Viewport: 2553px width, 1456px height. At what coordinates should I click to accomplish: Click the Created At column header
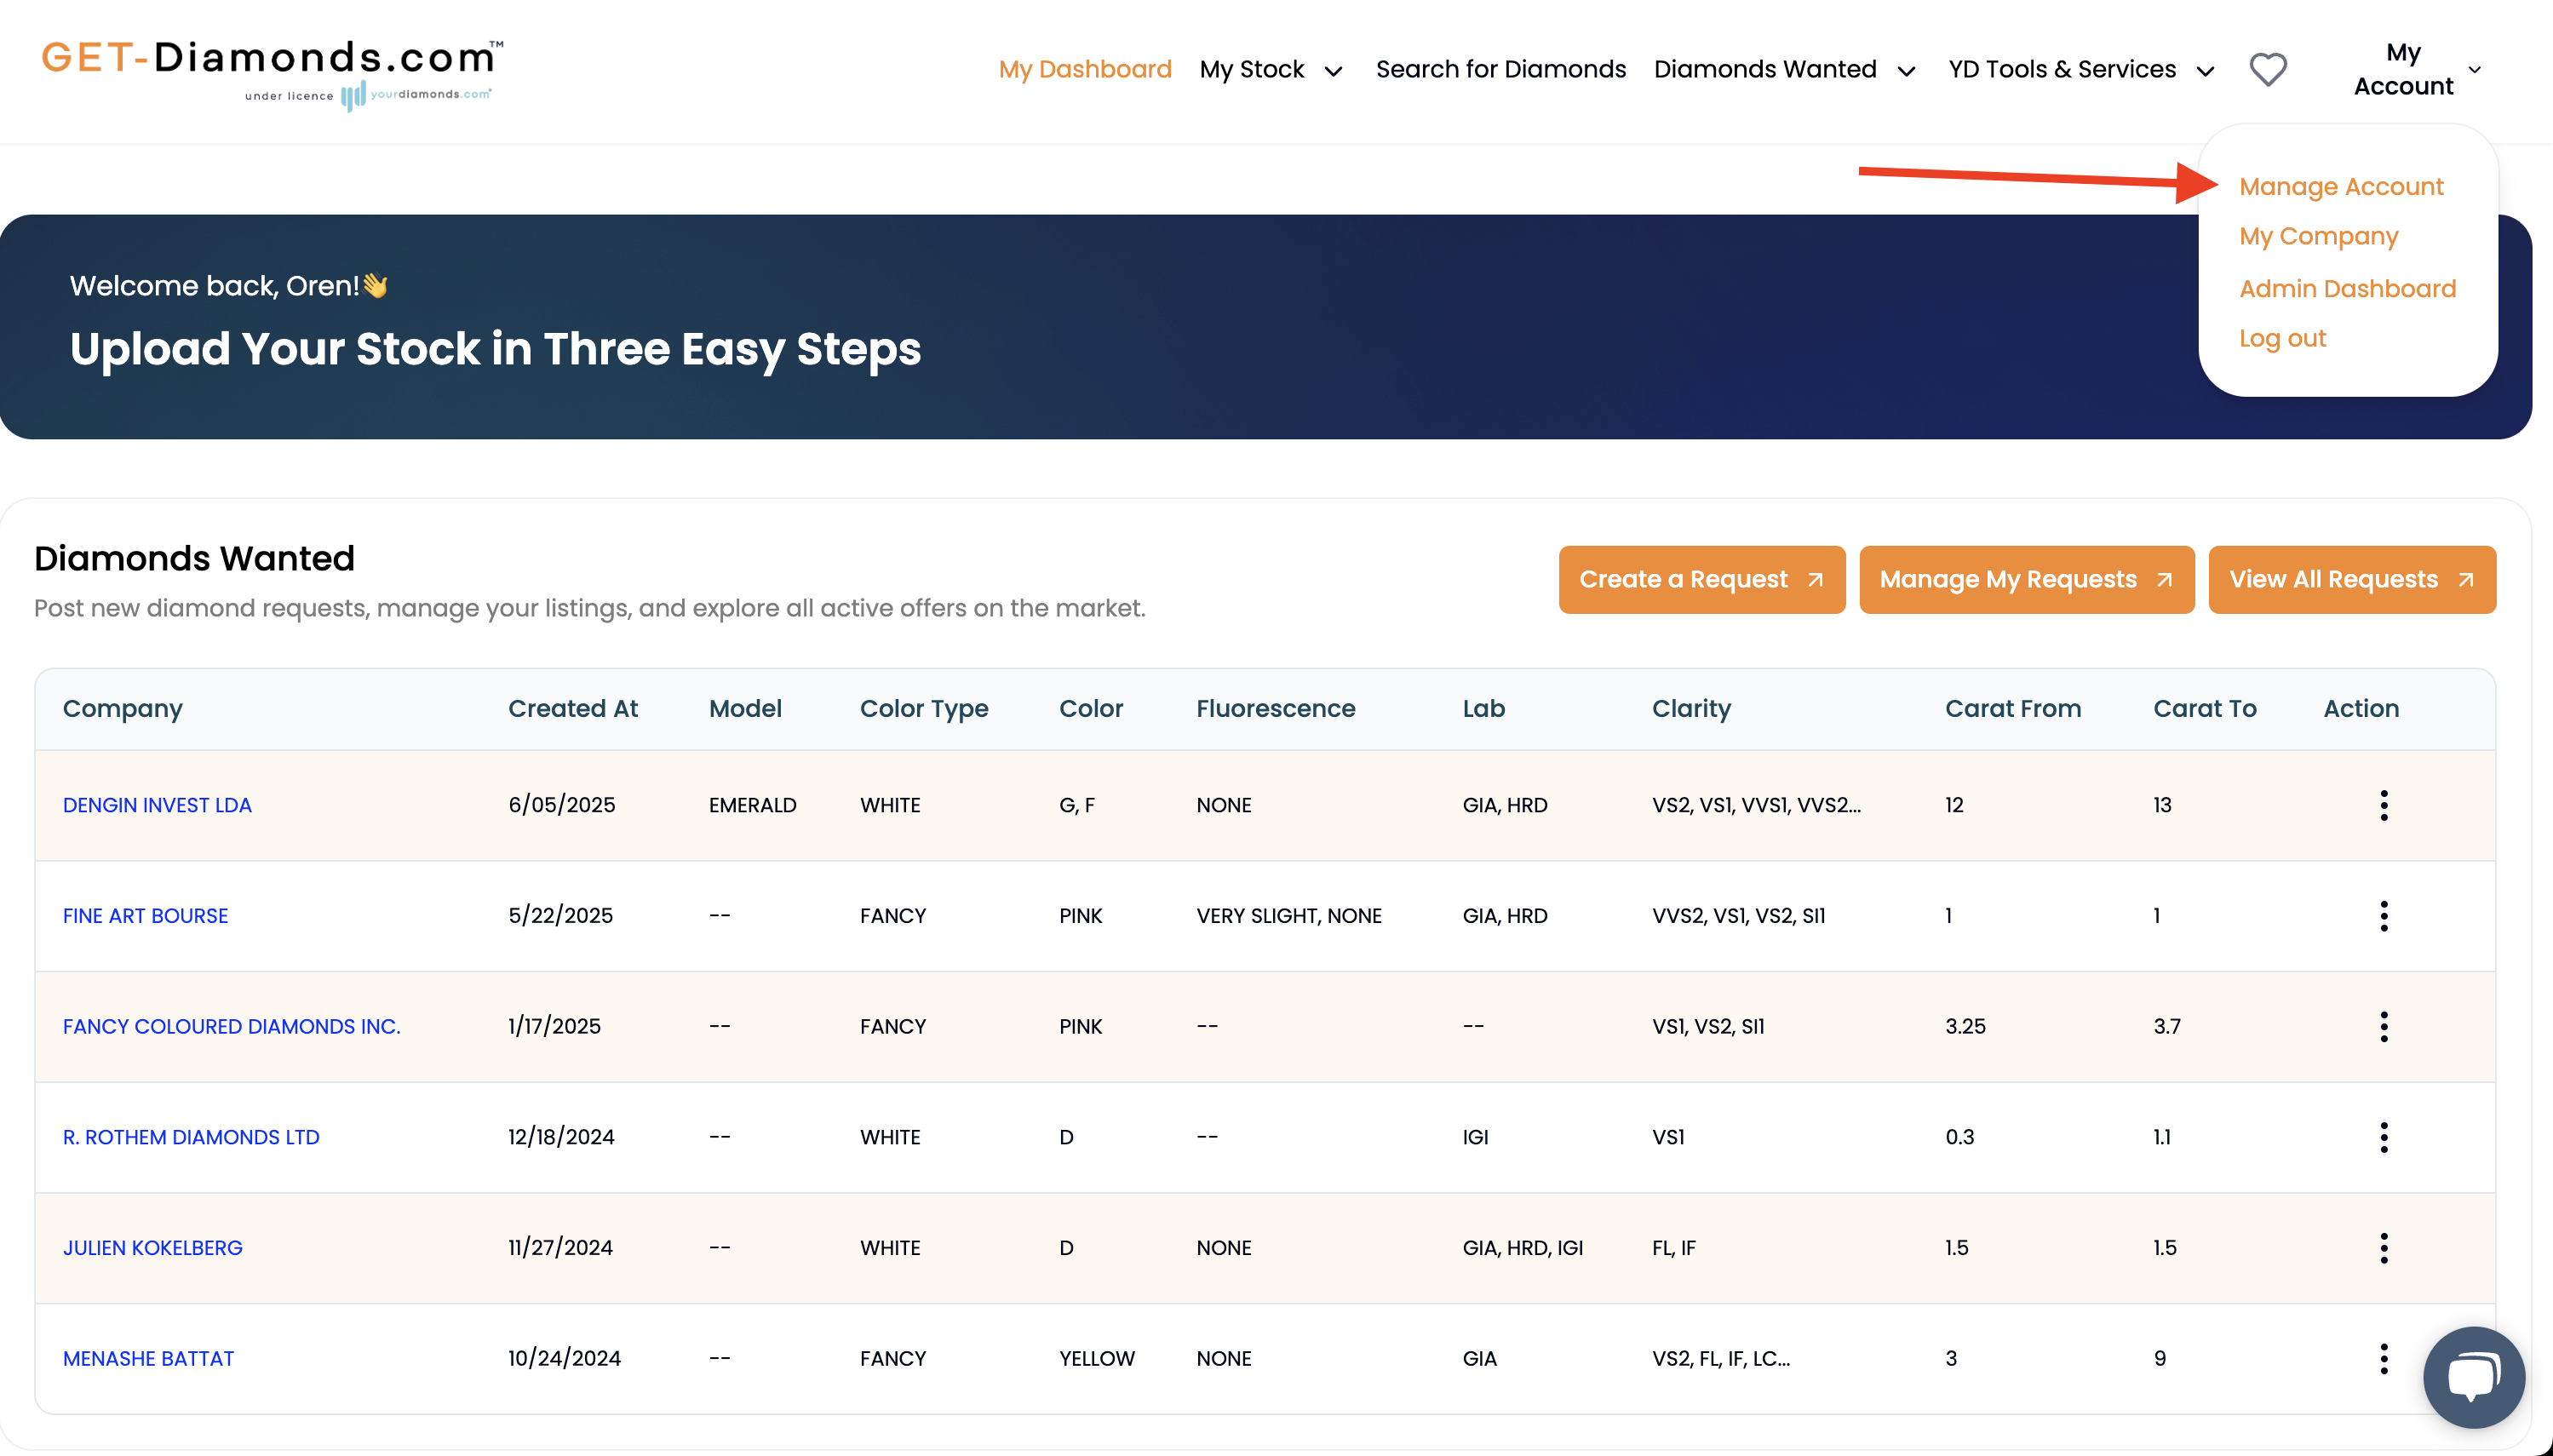(573, 709)
